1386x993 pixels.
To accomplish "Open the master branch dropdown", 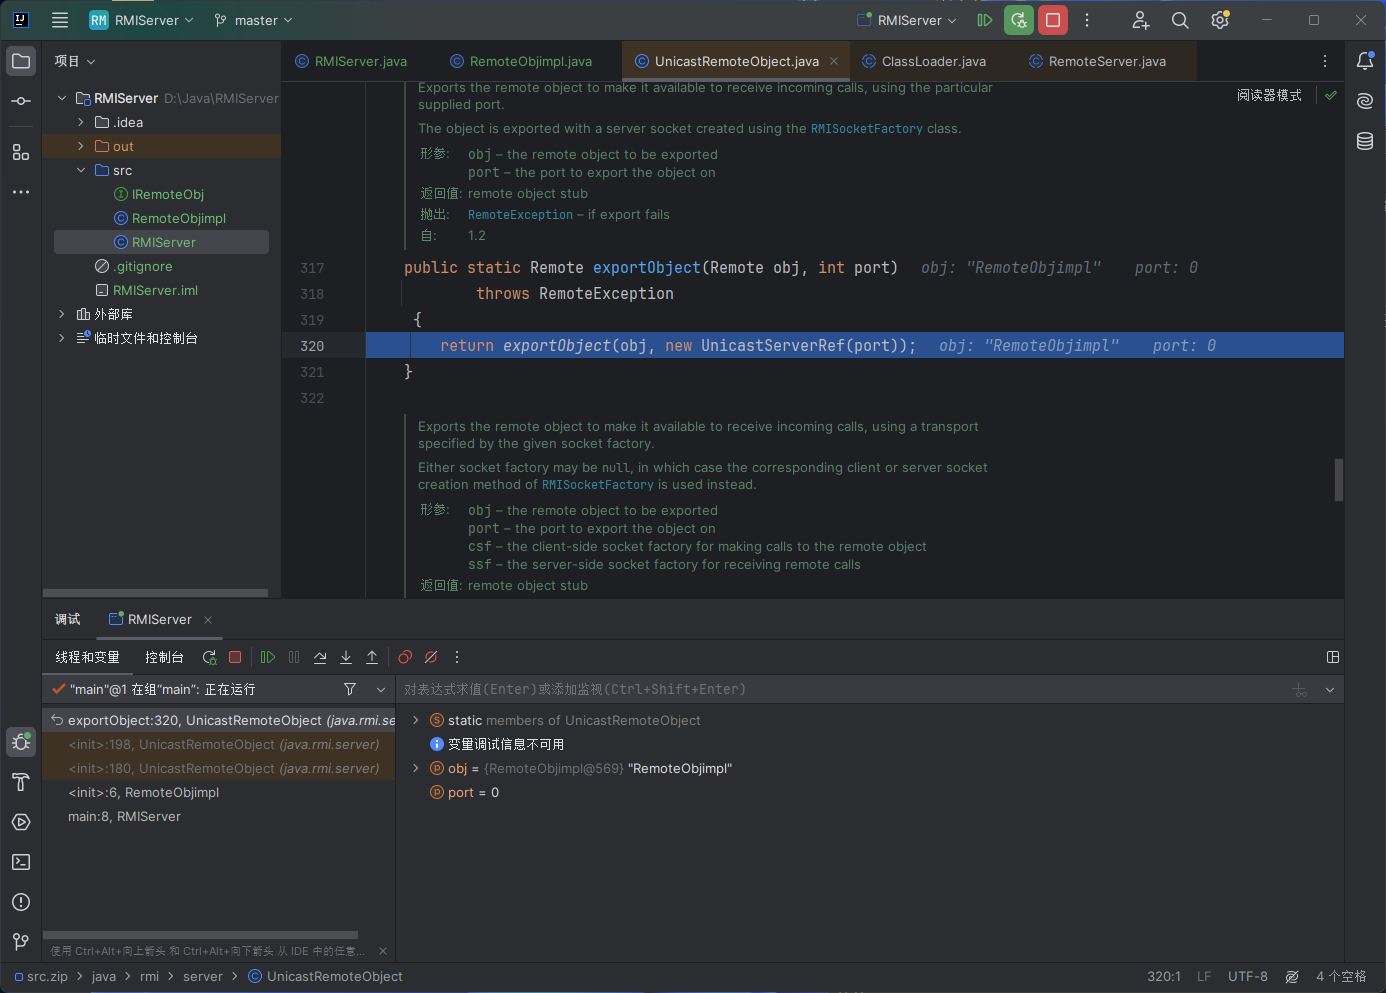I will coord(254,20).
